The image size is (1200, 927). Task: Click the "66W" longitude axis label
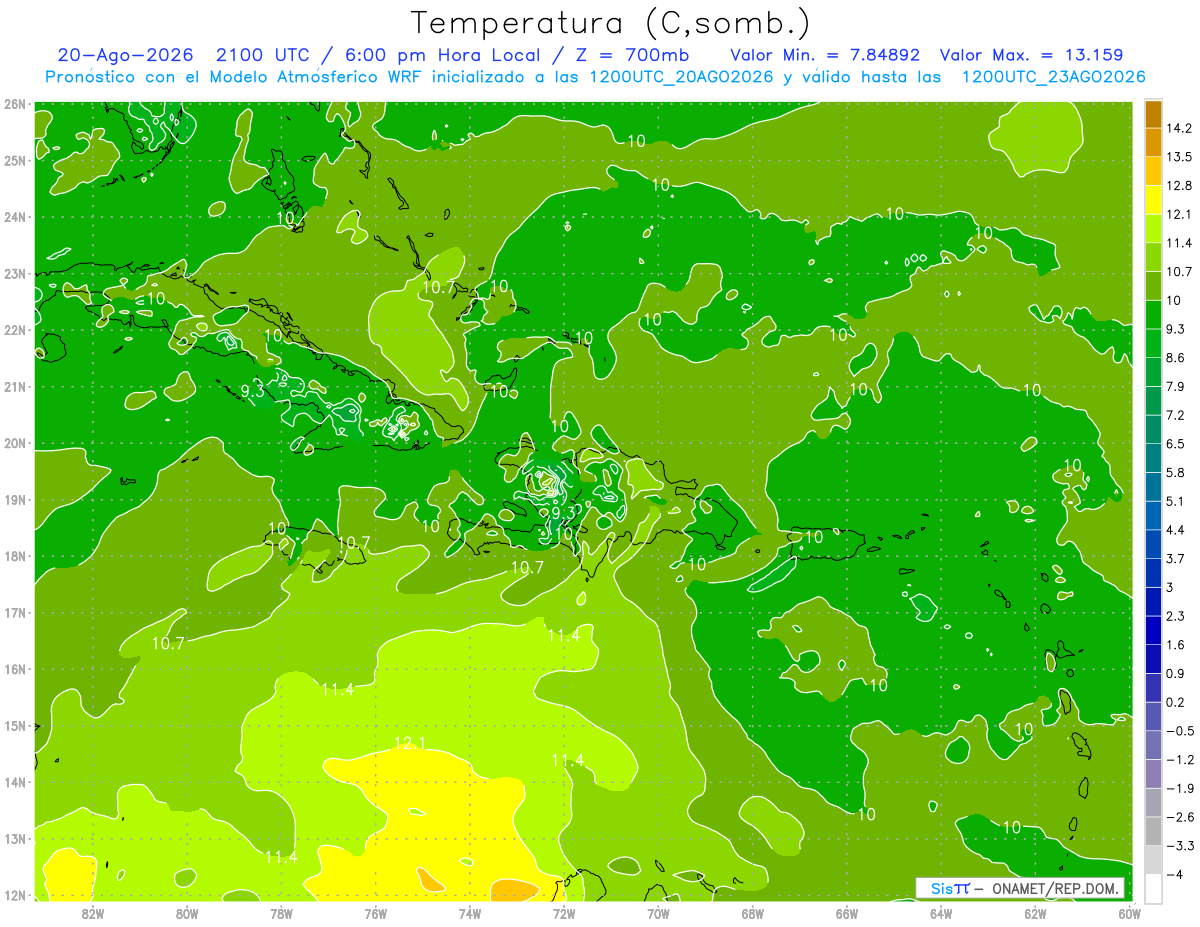(846, 913)
